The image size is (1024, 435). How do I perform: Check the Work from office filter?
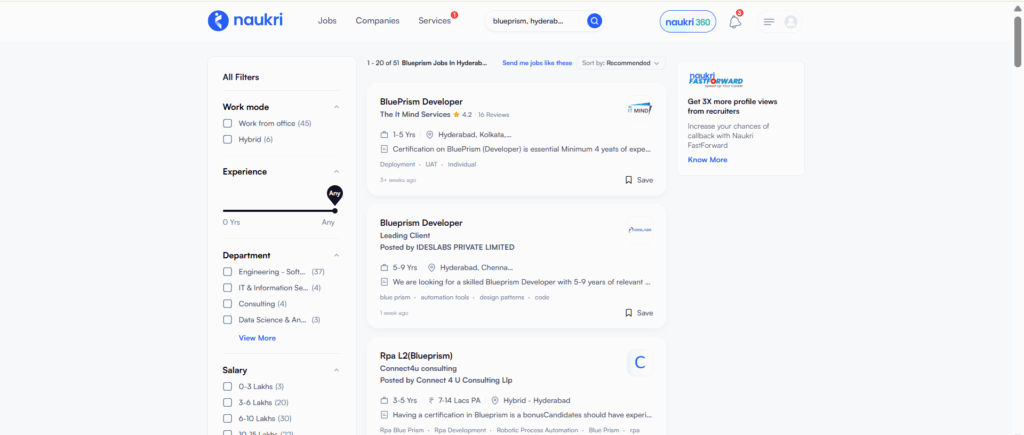227,123
